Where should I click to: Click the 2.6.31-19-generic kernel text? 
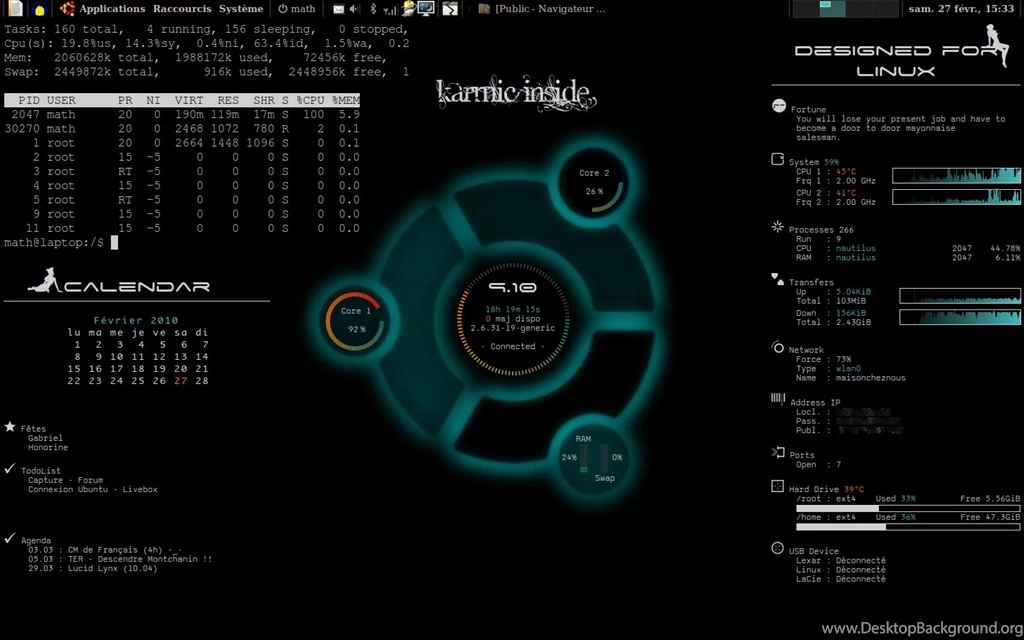(x=513, y=328)
